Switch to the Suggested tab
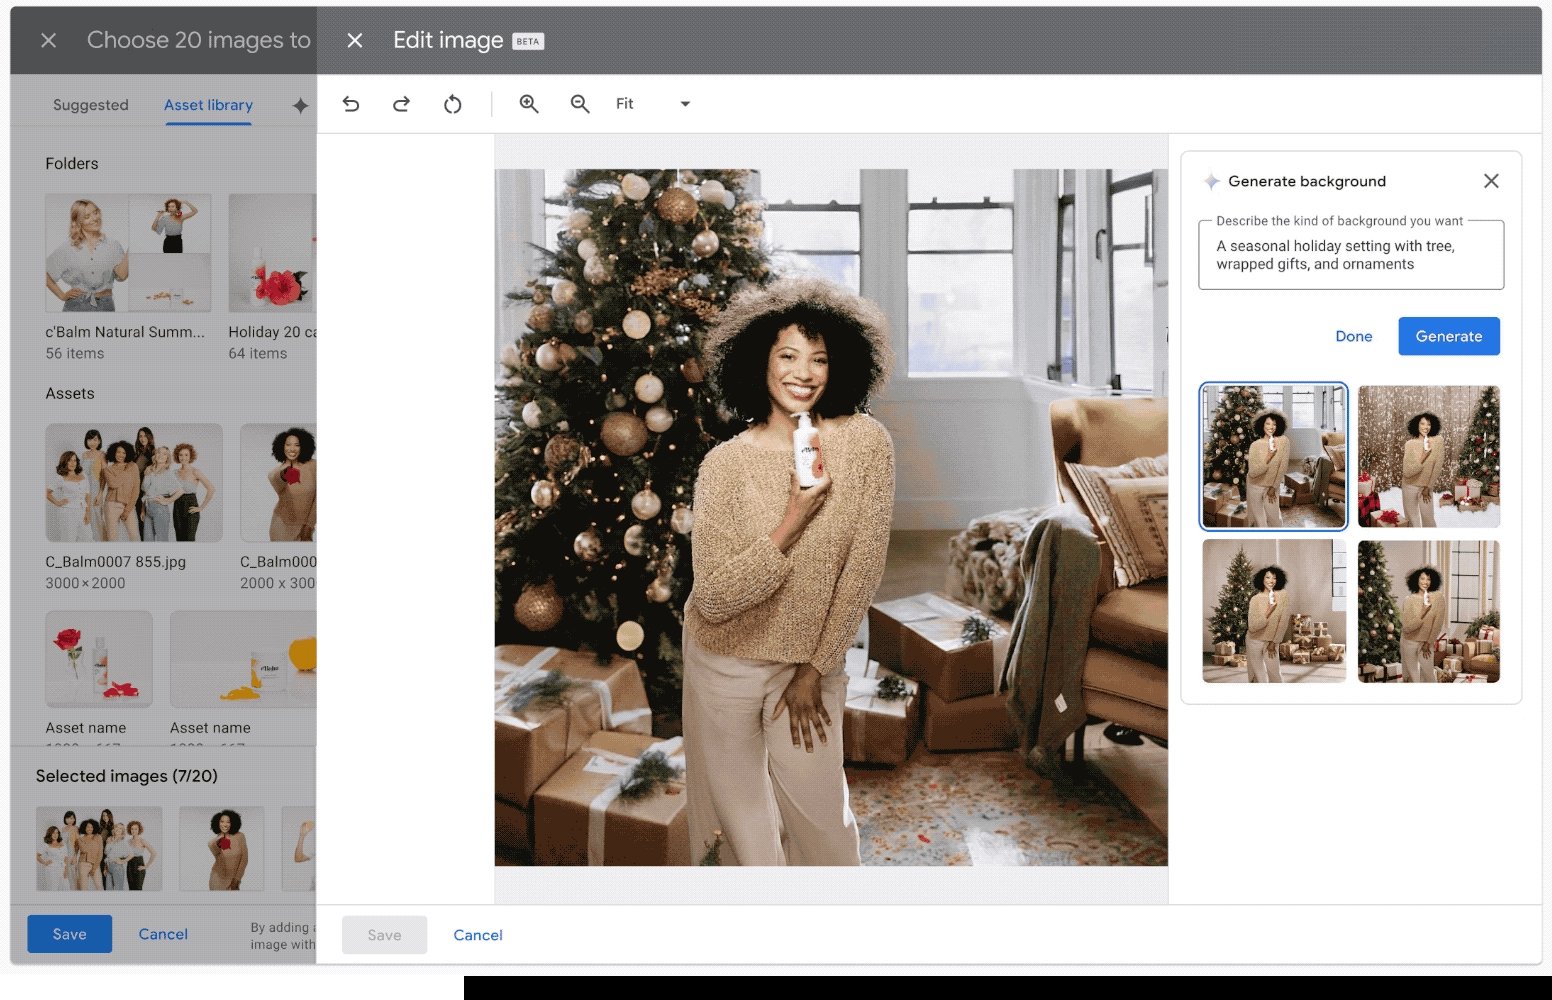The width and height of the screenshot is (1552, 1000). pyautogui.click(x=91, y=105)
